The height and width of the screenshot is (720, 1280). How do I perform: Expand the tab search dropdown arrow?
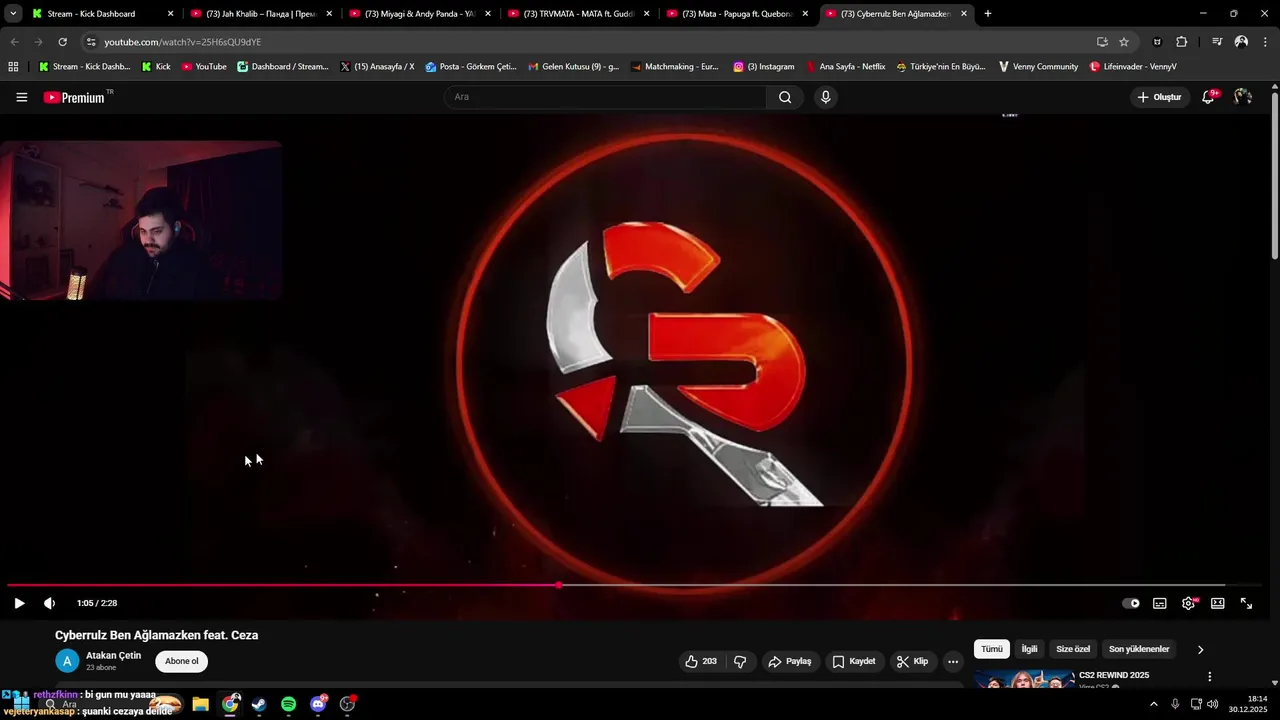[13, 14]
